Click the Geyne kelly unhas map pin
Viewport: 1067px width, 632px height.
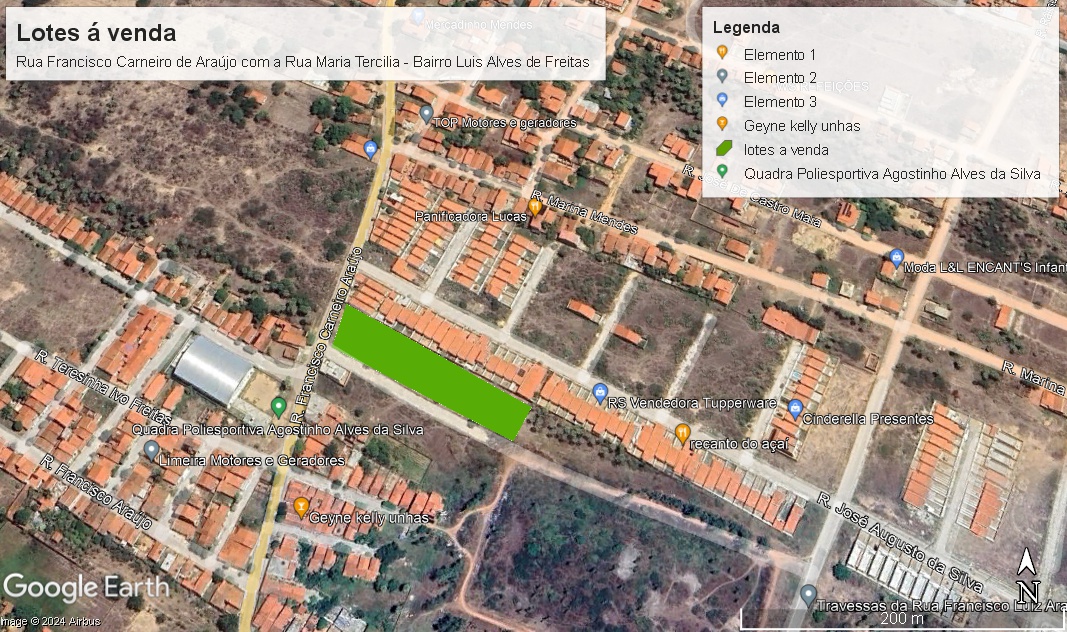click(x=301, y=508)
